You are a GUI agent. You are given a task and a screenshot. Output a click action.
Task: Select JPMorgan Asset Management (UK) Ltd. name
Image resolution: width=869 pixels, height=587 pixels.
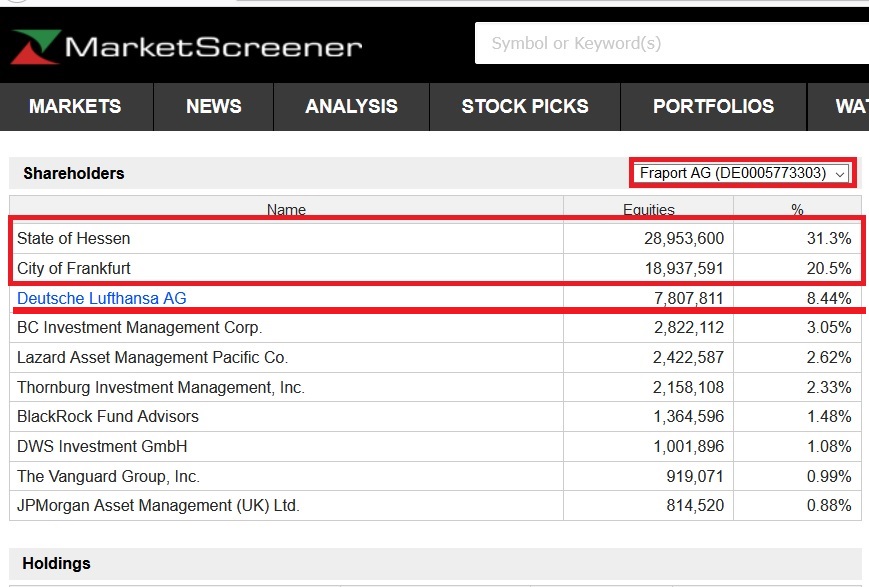pyautogui.click(x=158, y=506)
